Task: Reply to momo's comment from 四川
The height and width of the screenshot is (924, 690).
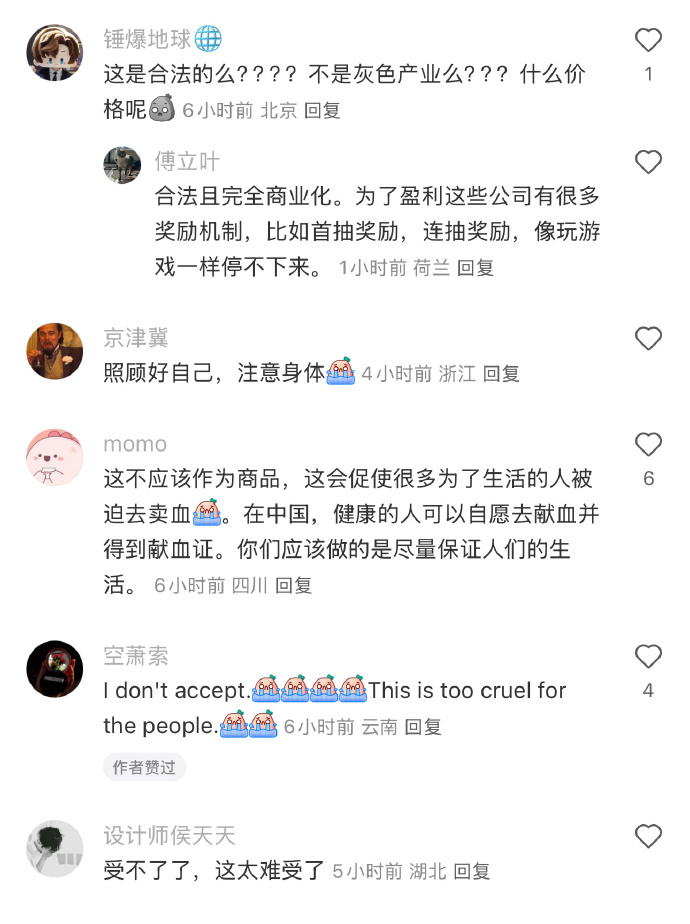Action: click(x=293, y=585)
